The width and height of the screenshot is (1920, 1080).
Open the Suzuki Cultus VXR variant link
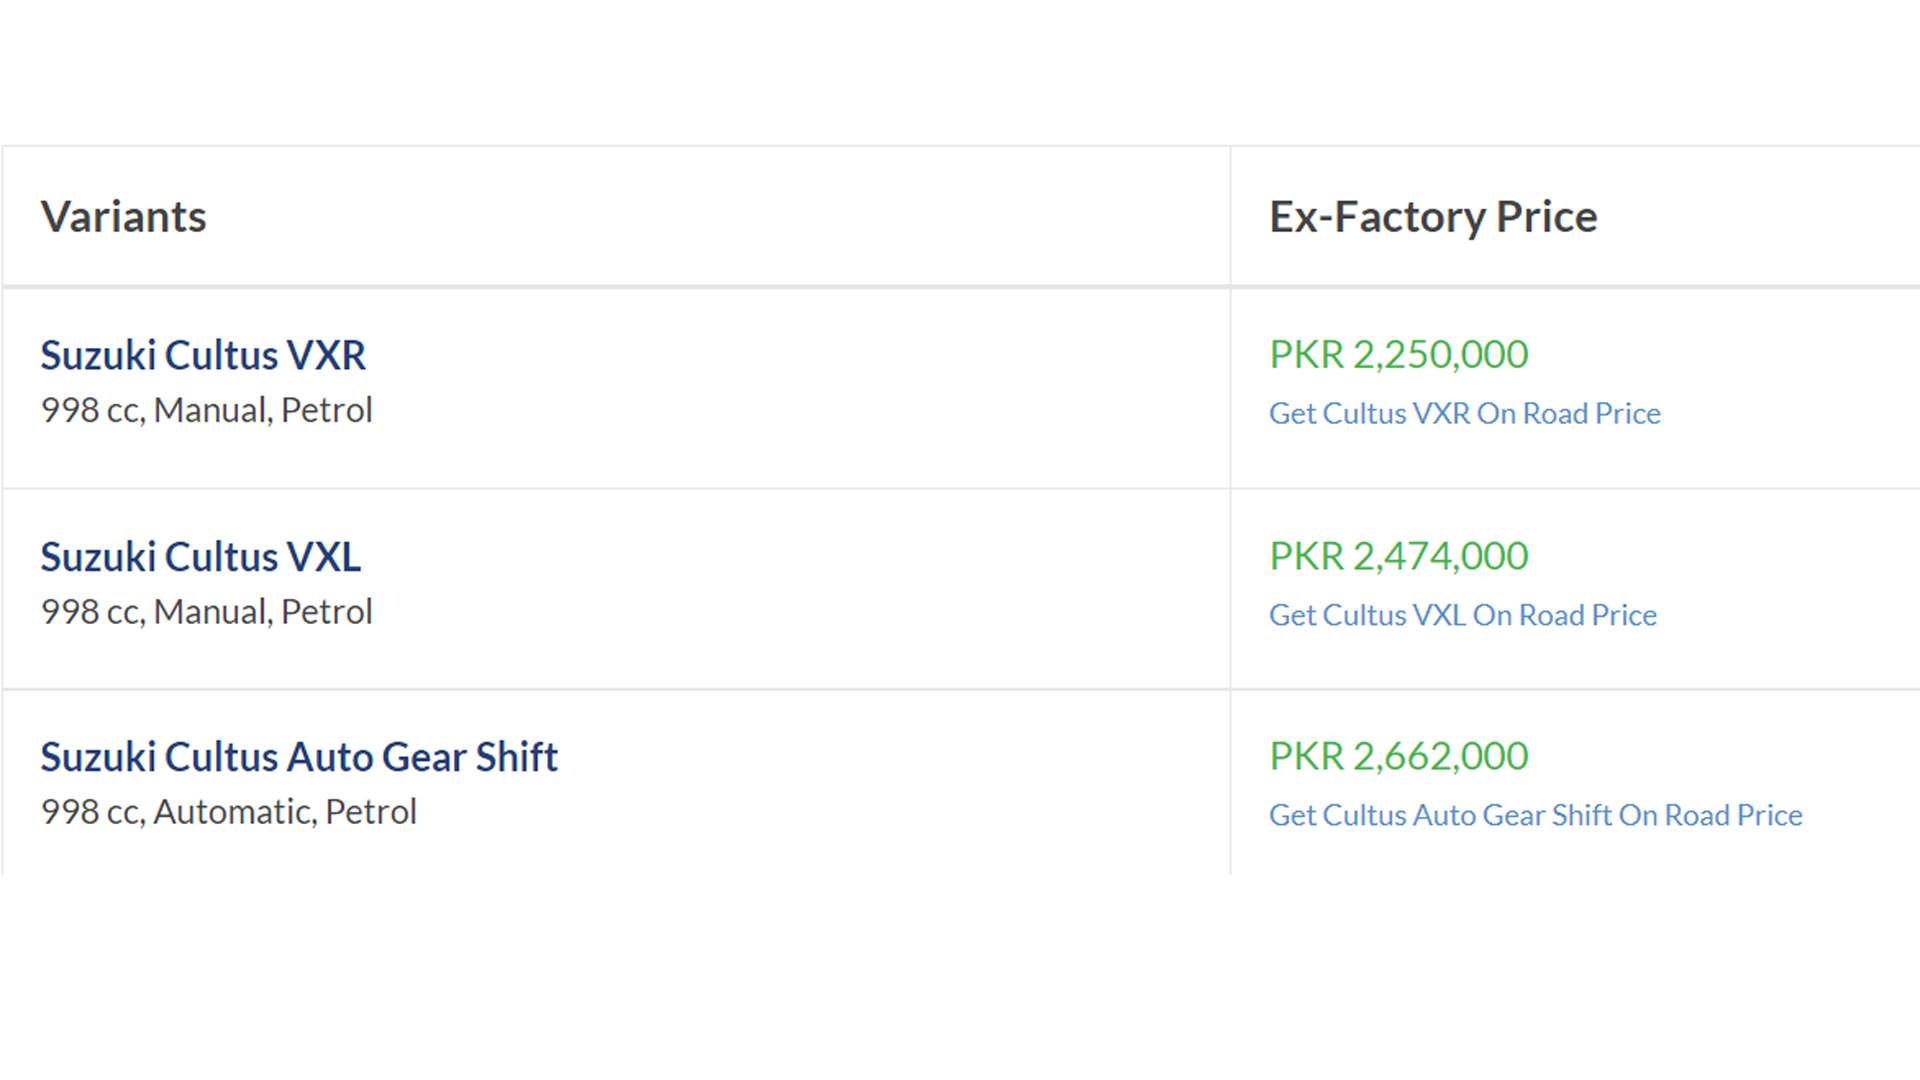(203, 356)
